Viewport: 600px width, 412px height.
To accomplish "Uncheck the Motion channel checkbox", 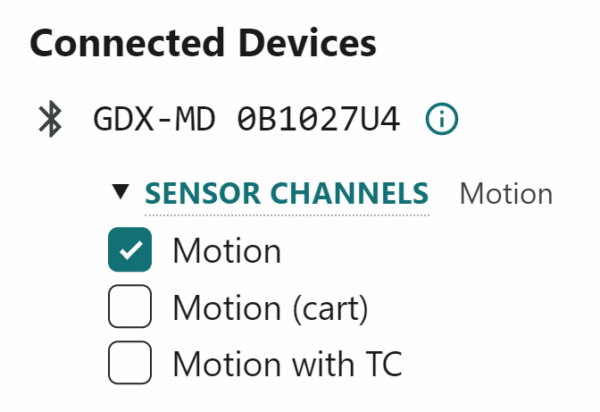I will click(x=130, y=251).
